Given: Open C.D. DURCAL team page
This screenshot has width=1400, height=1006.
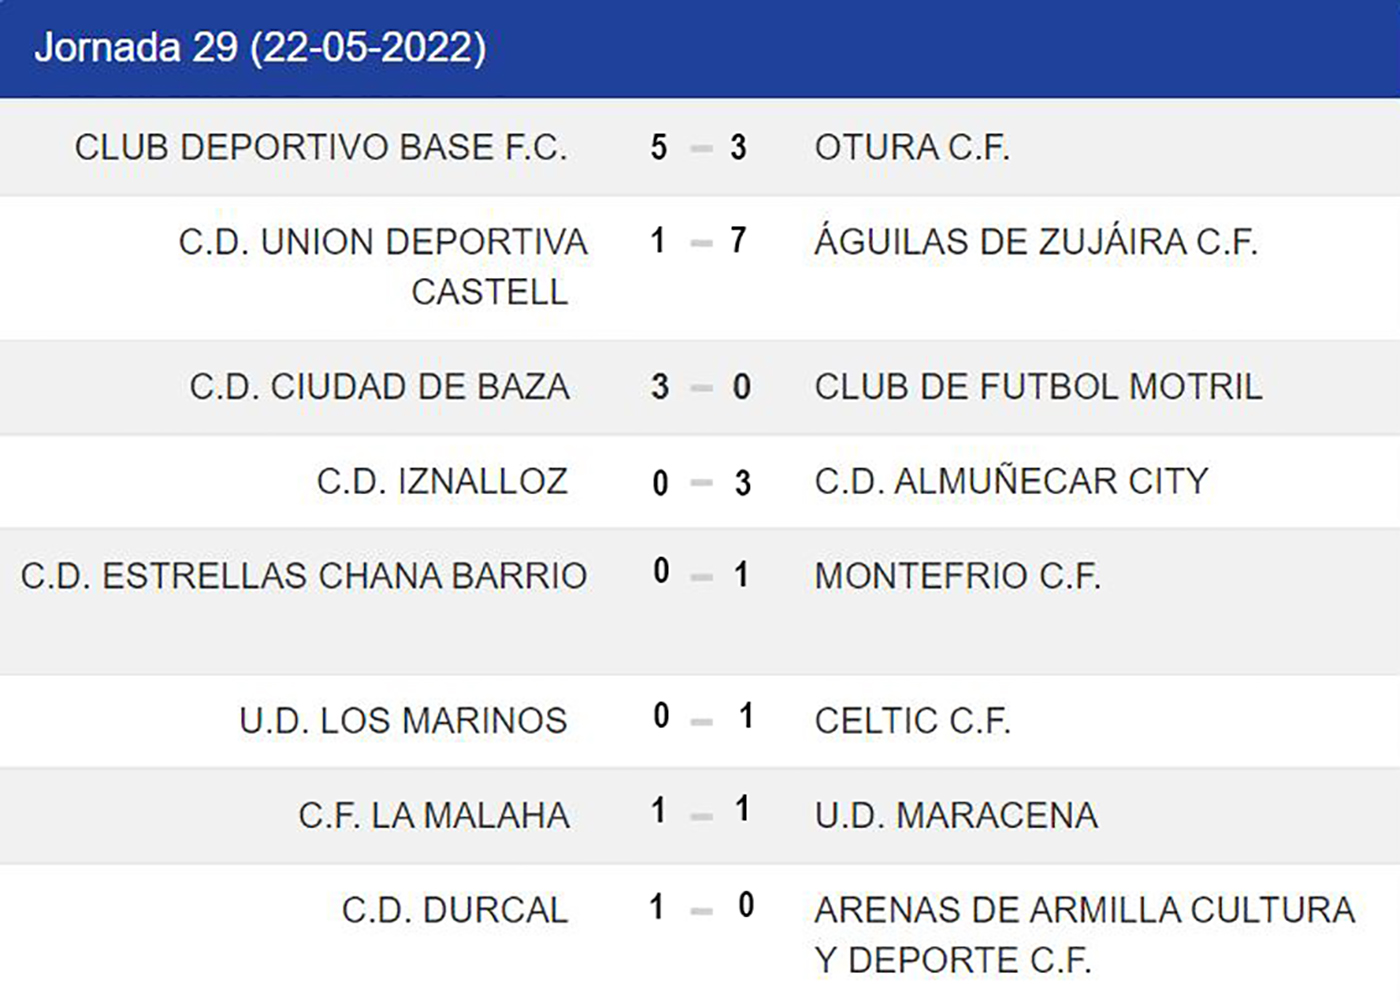Looking at the screenshot, I should click(455, 911).
